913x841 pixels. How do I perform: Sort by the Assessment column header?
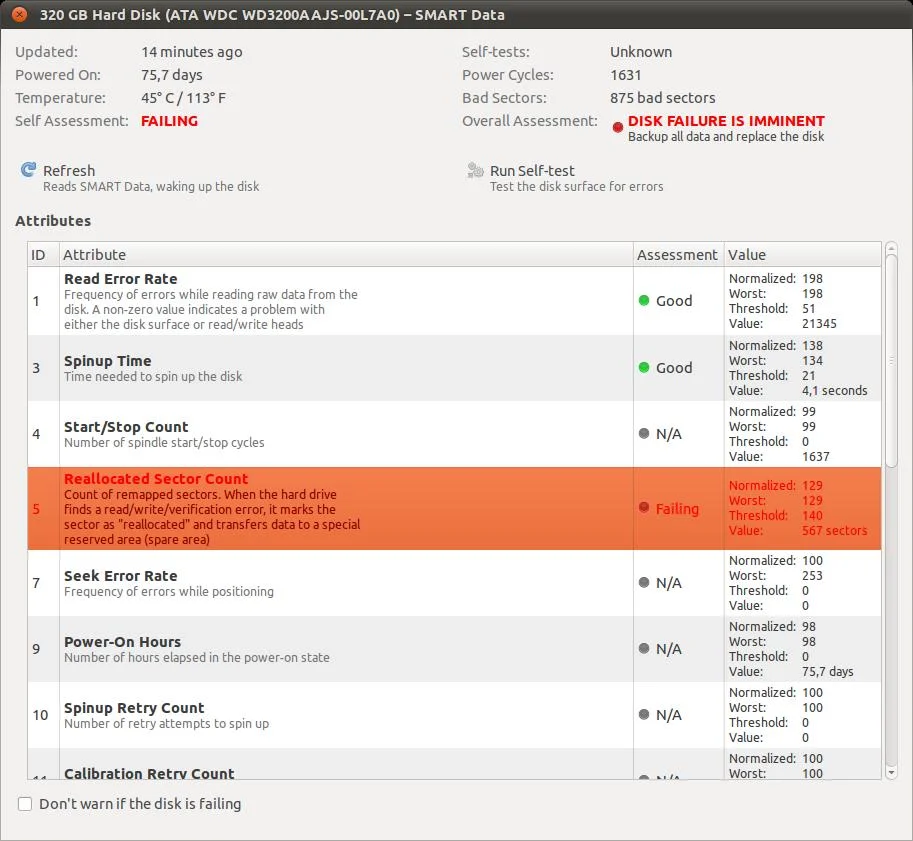click(x=678, y=255)
